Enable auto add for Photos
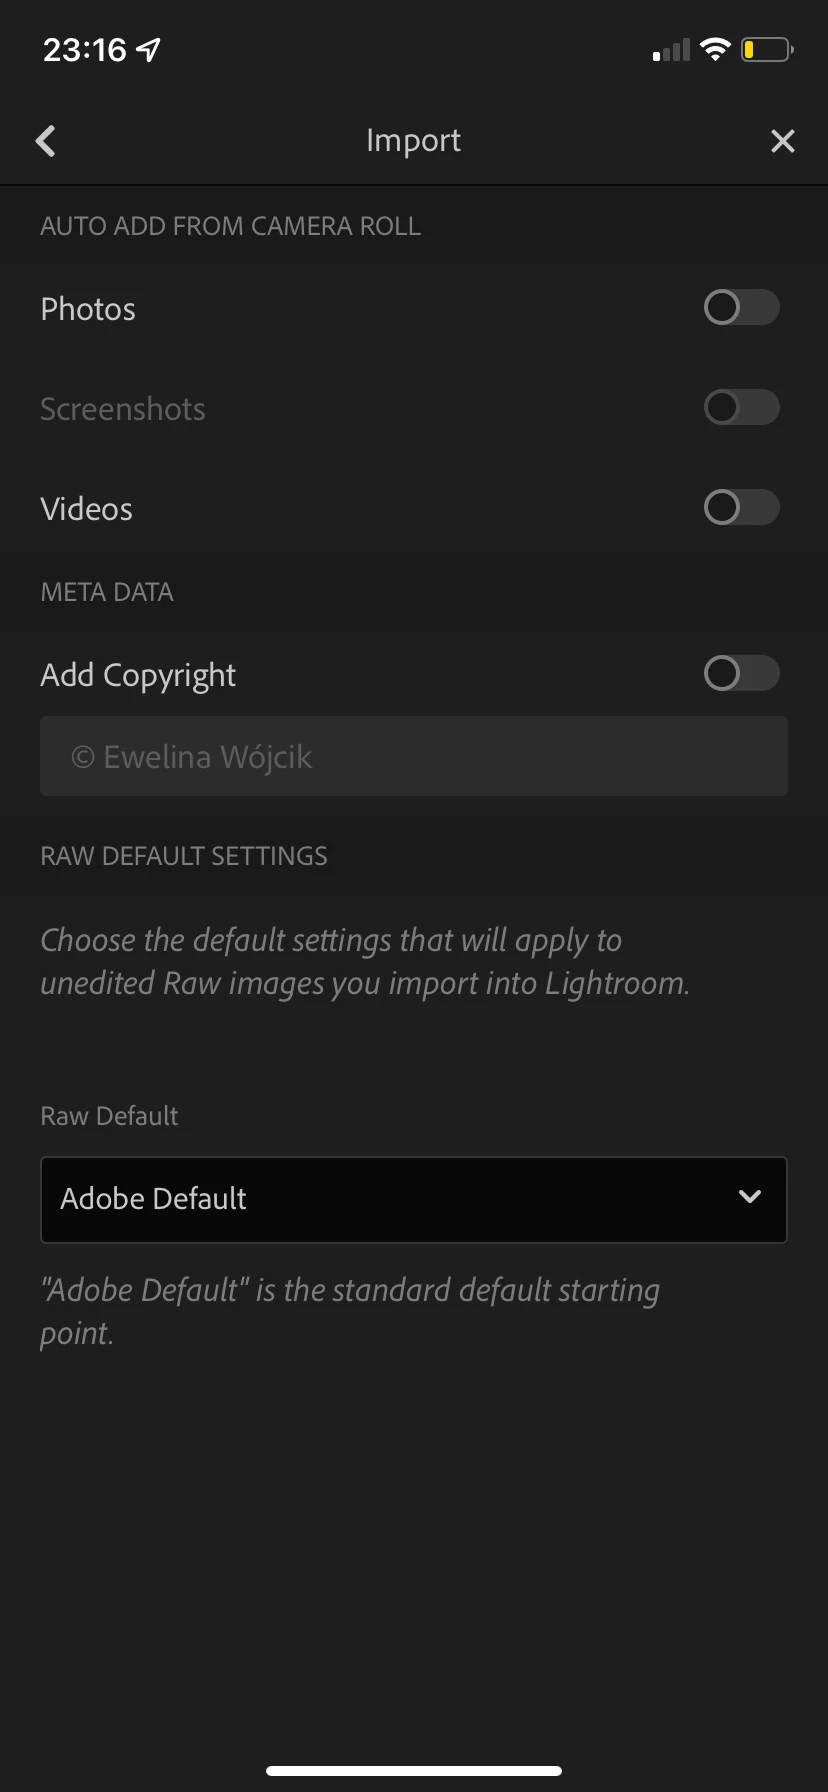The image size is (828, 1792). (x=741, y=308)
